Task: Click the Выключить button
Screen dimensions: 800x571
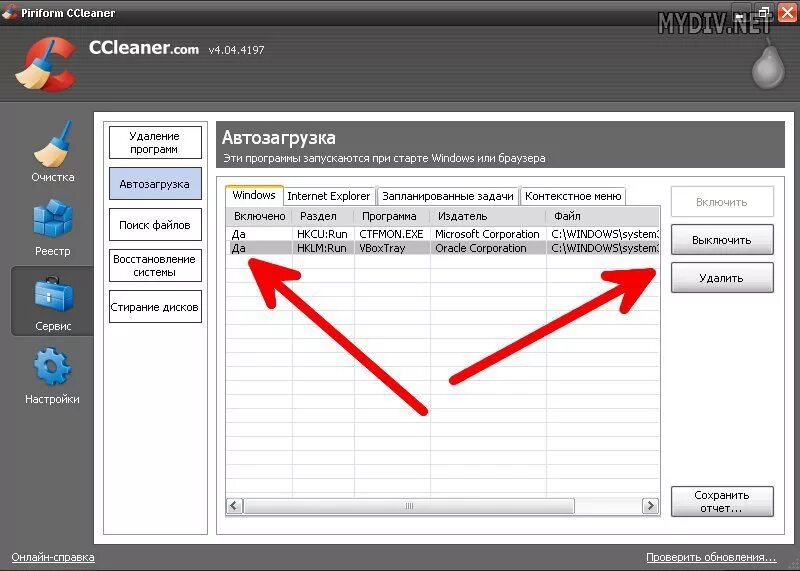Action: point(722,240)
